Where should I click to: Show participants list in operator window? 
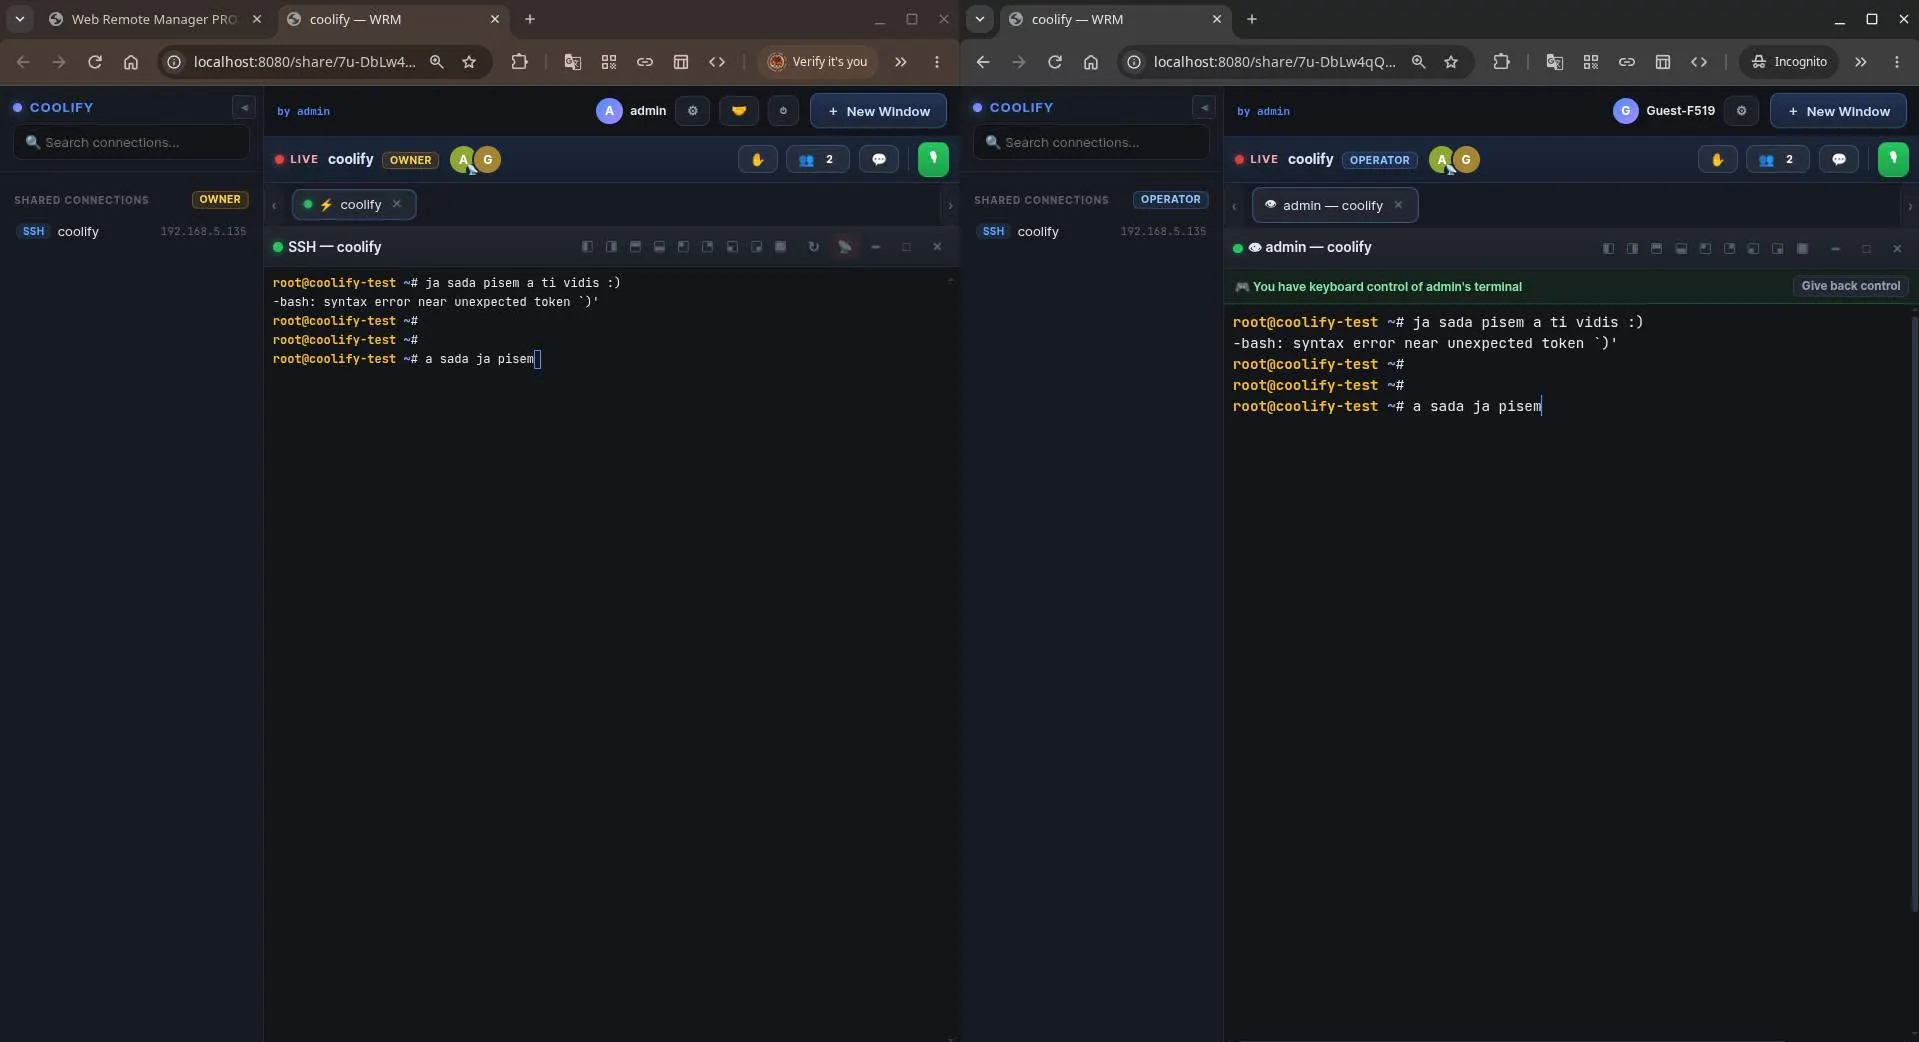tap(1777, 159)
